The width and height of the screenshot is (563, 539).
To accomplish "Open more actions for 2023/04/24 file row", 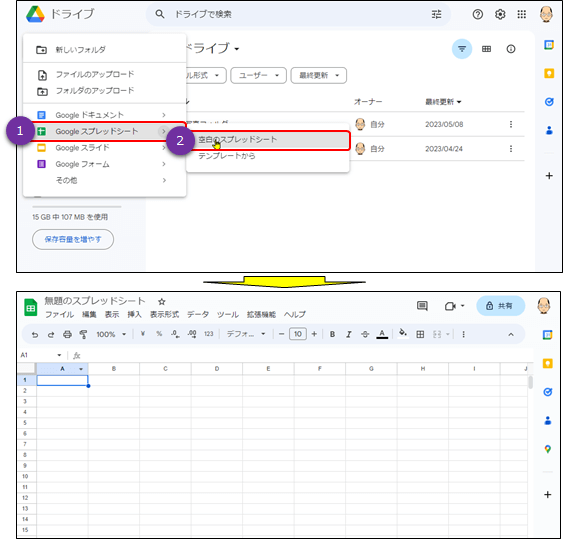I will coord(511,149).
